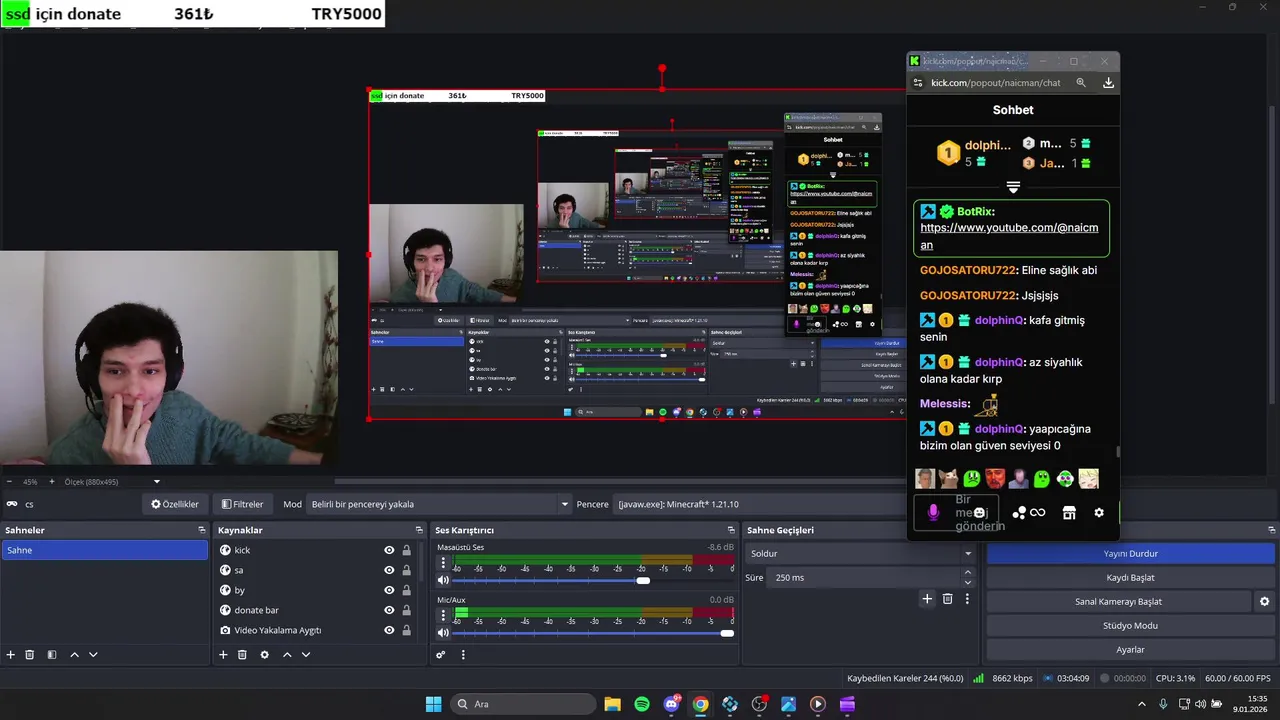This screenshot has width=1280, height=720.
Task: Add a scene transition plus icon
Action: coord(927,599)
